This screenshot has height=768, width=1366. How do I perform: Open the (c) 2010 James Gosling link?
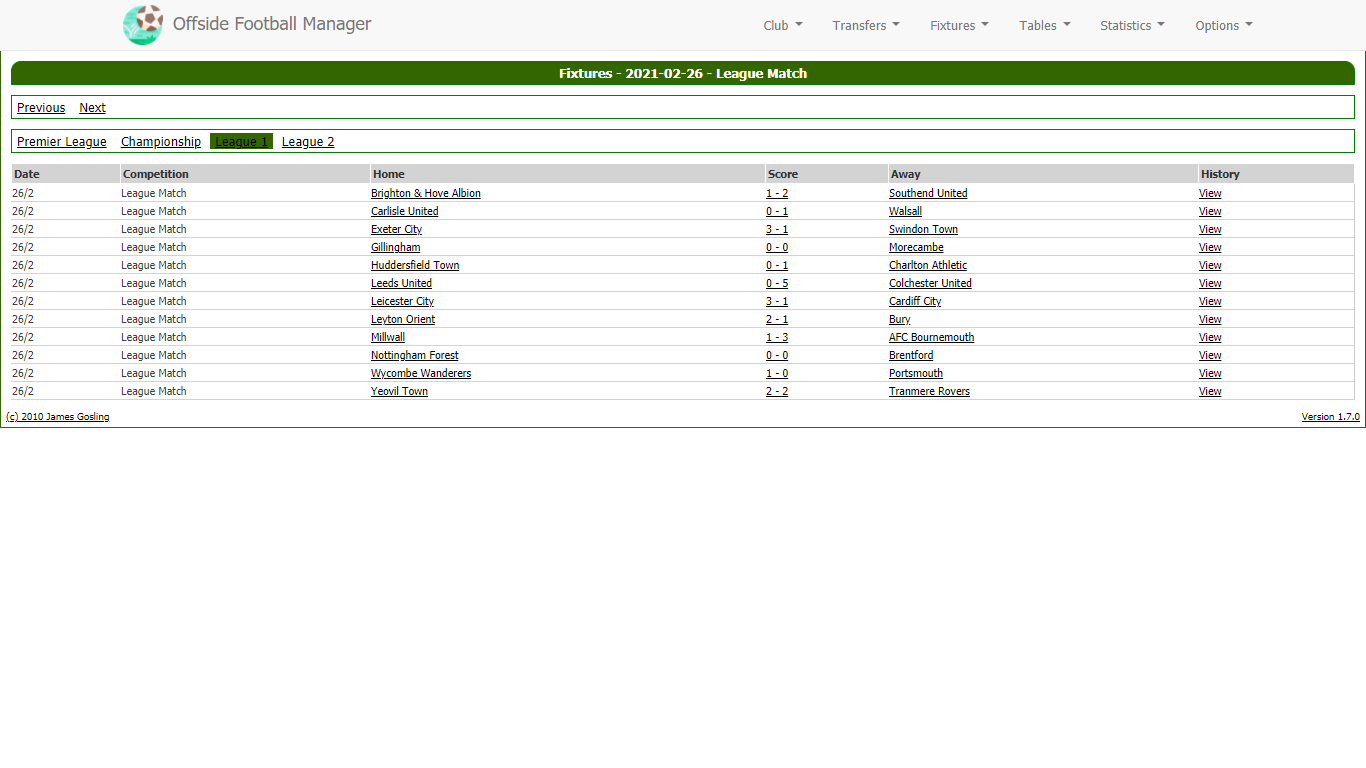(58, 417)
